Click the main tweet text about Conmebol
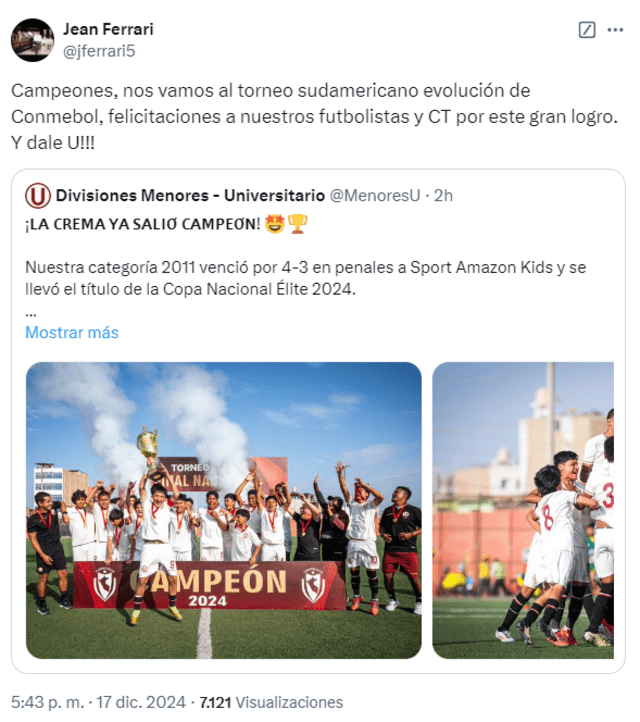The width and height of the screenshot is (640, 722). click(x=314, y=117)
